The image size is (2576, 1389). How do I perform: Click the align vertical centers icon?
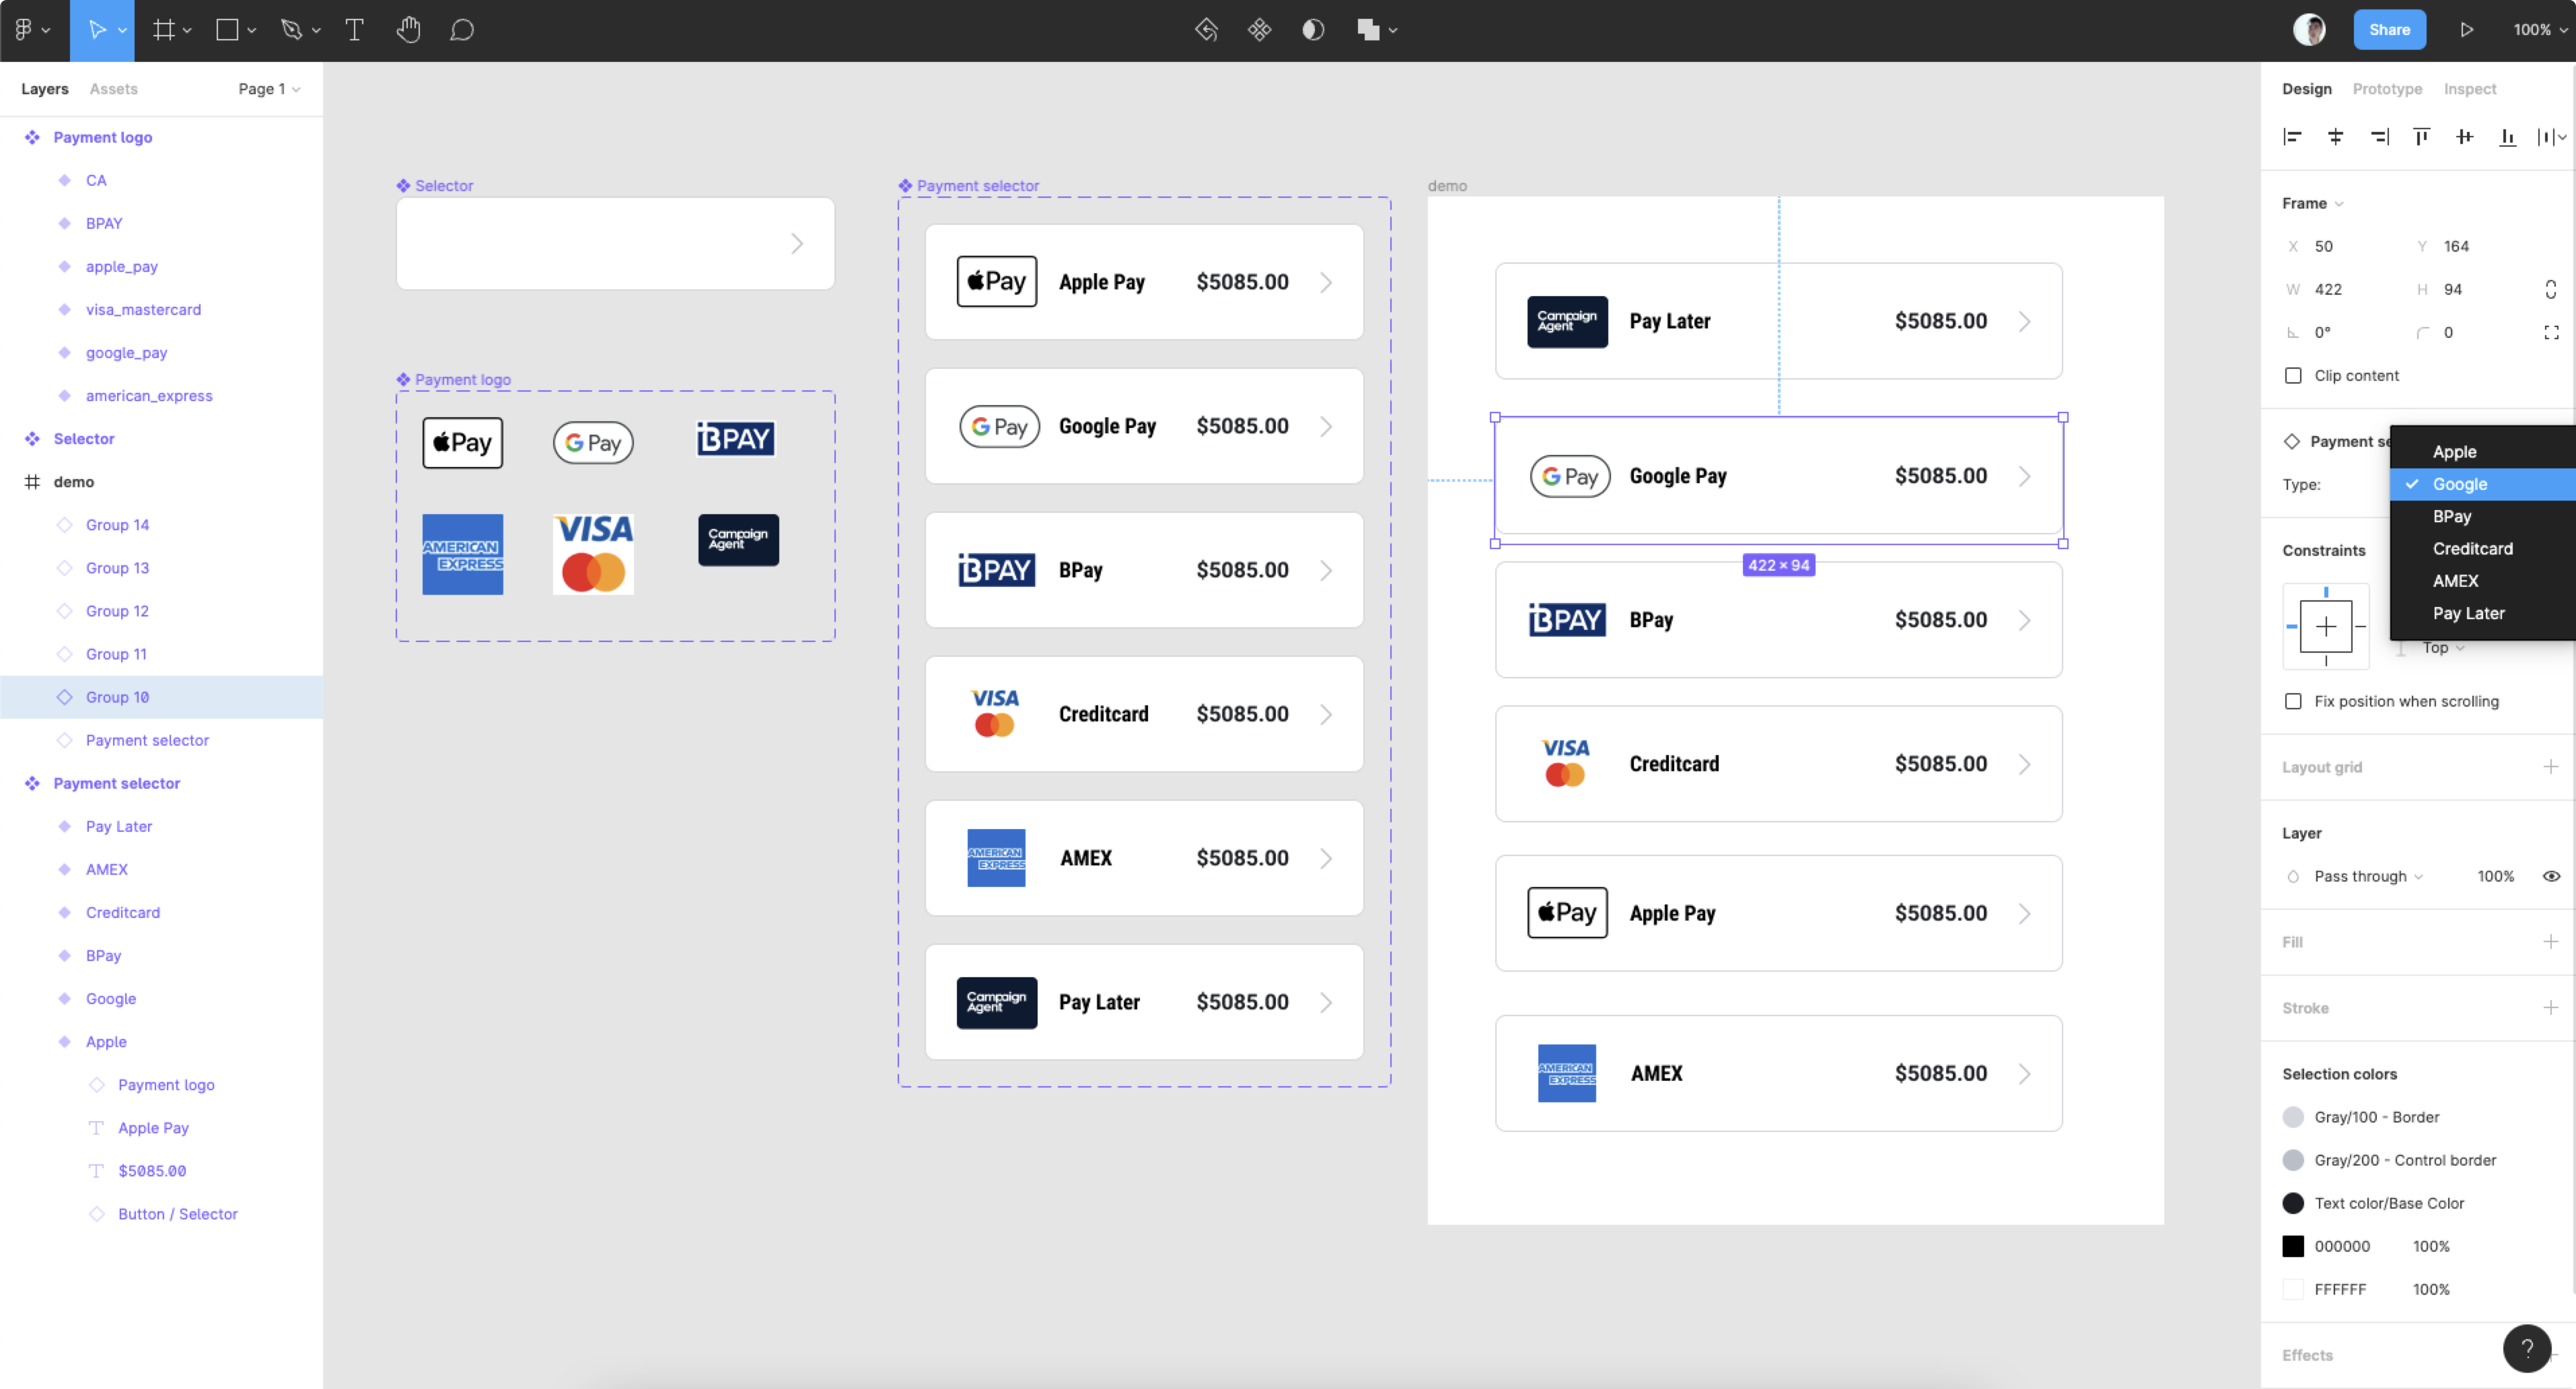point(2464,137)
